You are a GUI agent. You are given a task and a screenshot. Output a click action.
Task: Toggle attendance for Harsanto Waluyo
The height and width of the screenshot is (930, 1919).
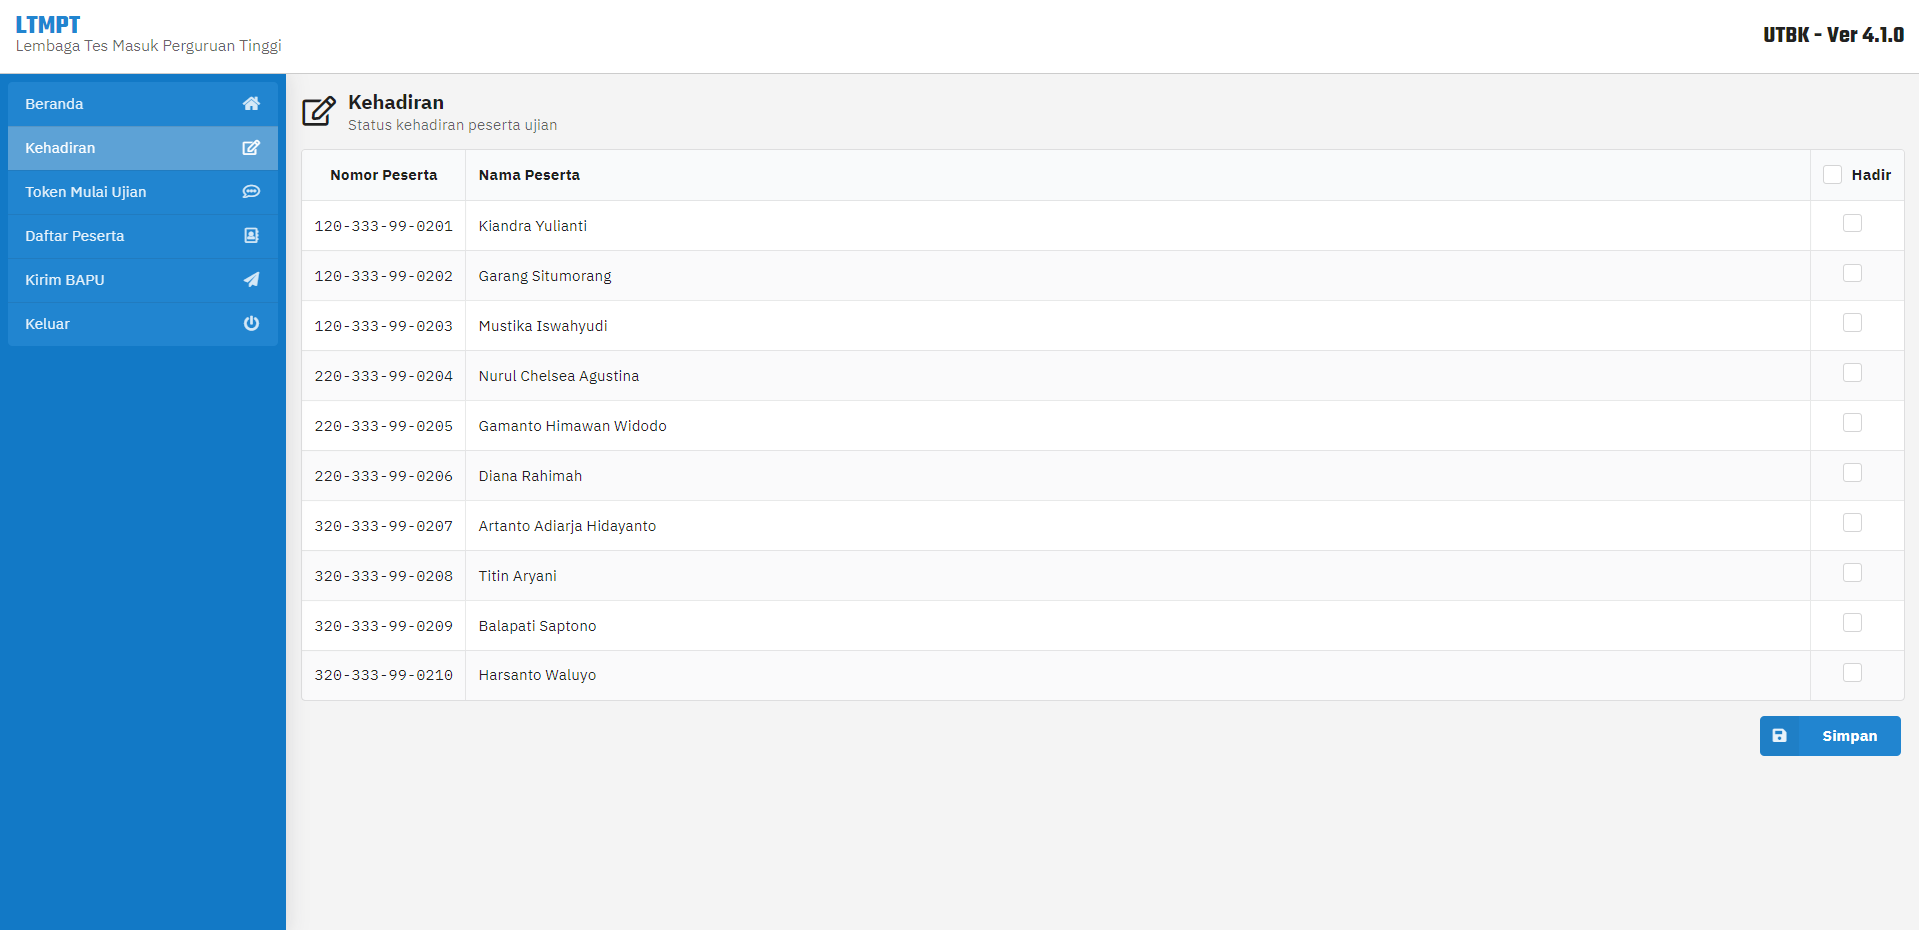1852,673
